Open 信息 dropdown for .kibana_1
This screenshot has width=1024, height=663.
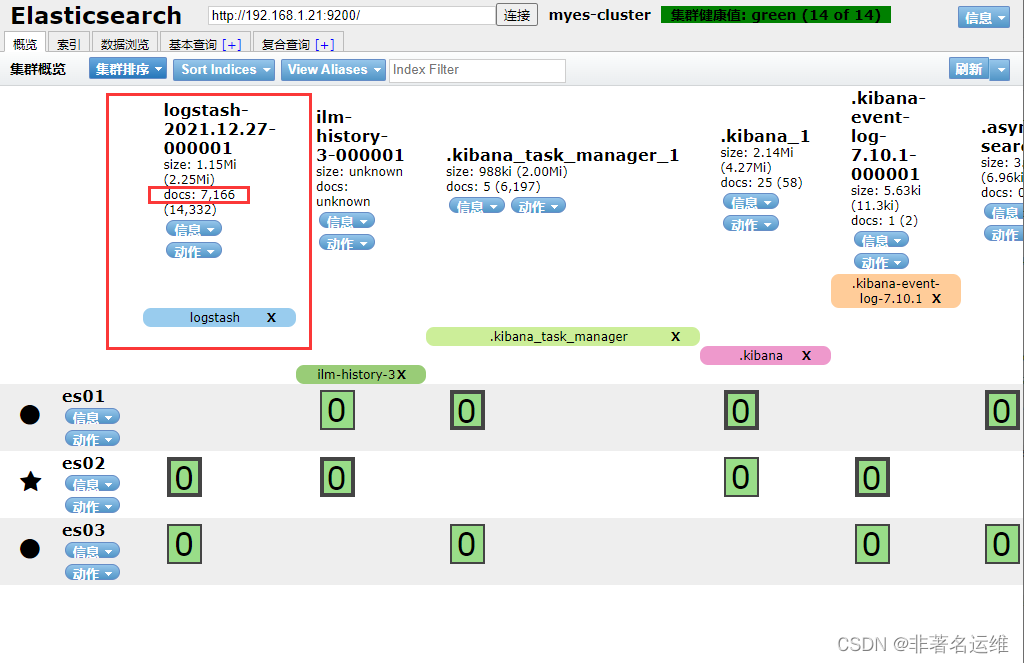pos(751,202)
